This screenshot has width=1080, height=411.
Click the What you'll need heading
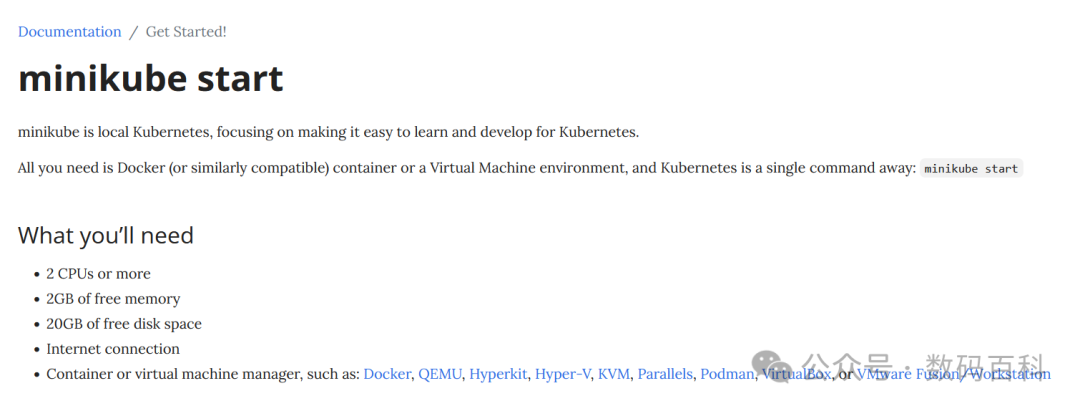[x=105, y=235]
